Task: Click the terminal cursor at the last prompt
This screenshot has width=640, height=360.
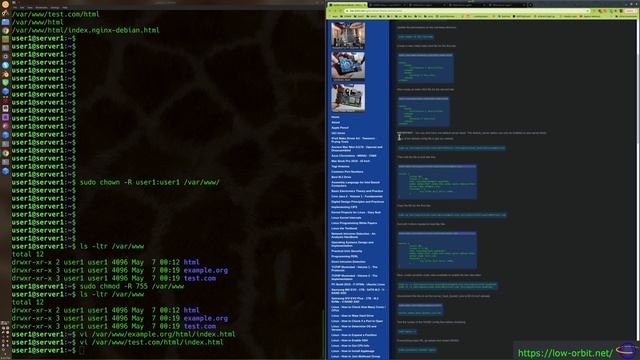Action: [82, 351]
